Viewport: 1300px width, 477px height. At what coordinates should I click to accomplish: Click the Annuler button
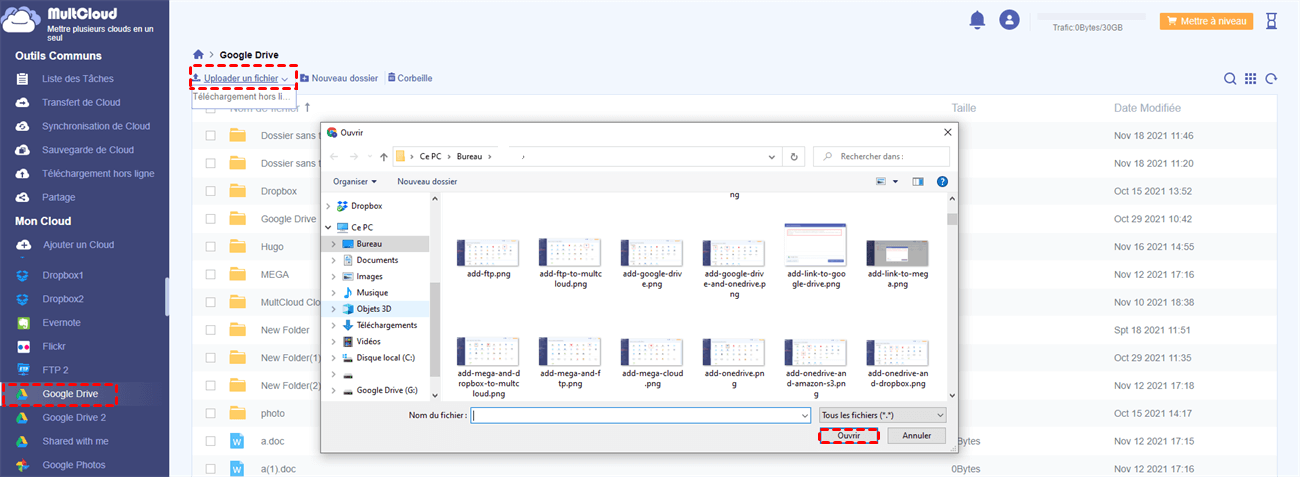(x=917, y=436)
